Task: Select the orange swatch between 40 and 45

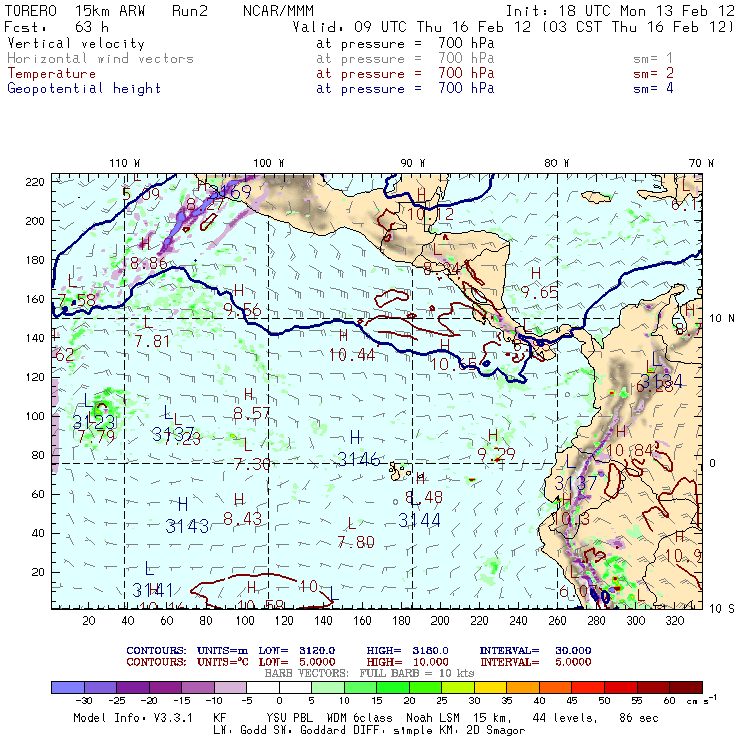Action: pyautogui.click(x=555, y=687)
